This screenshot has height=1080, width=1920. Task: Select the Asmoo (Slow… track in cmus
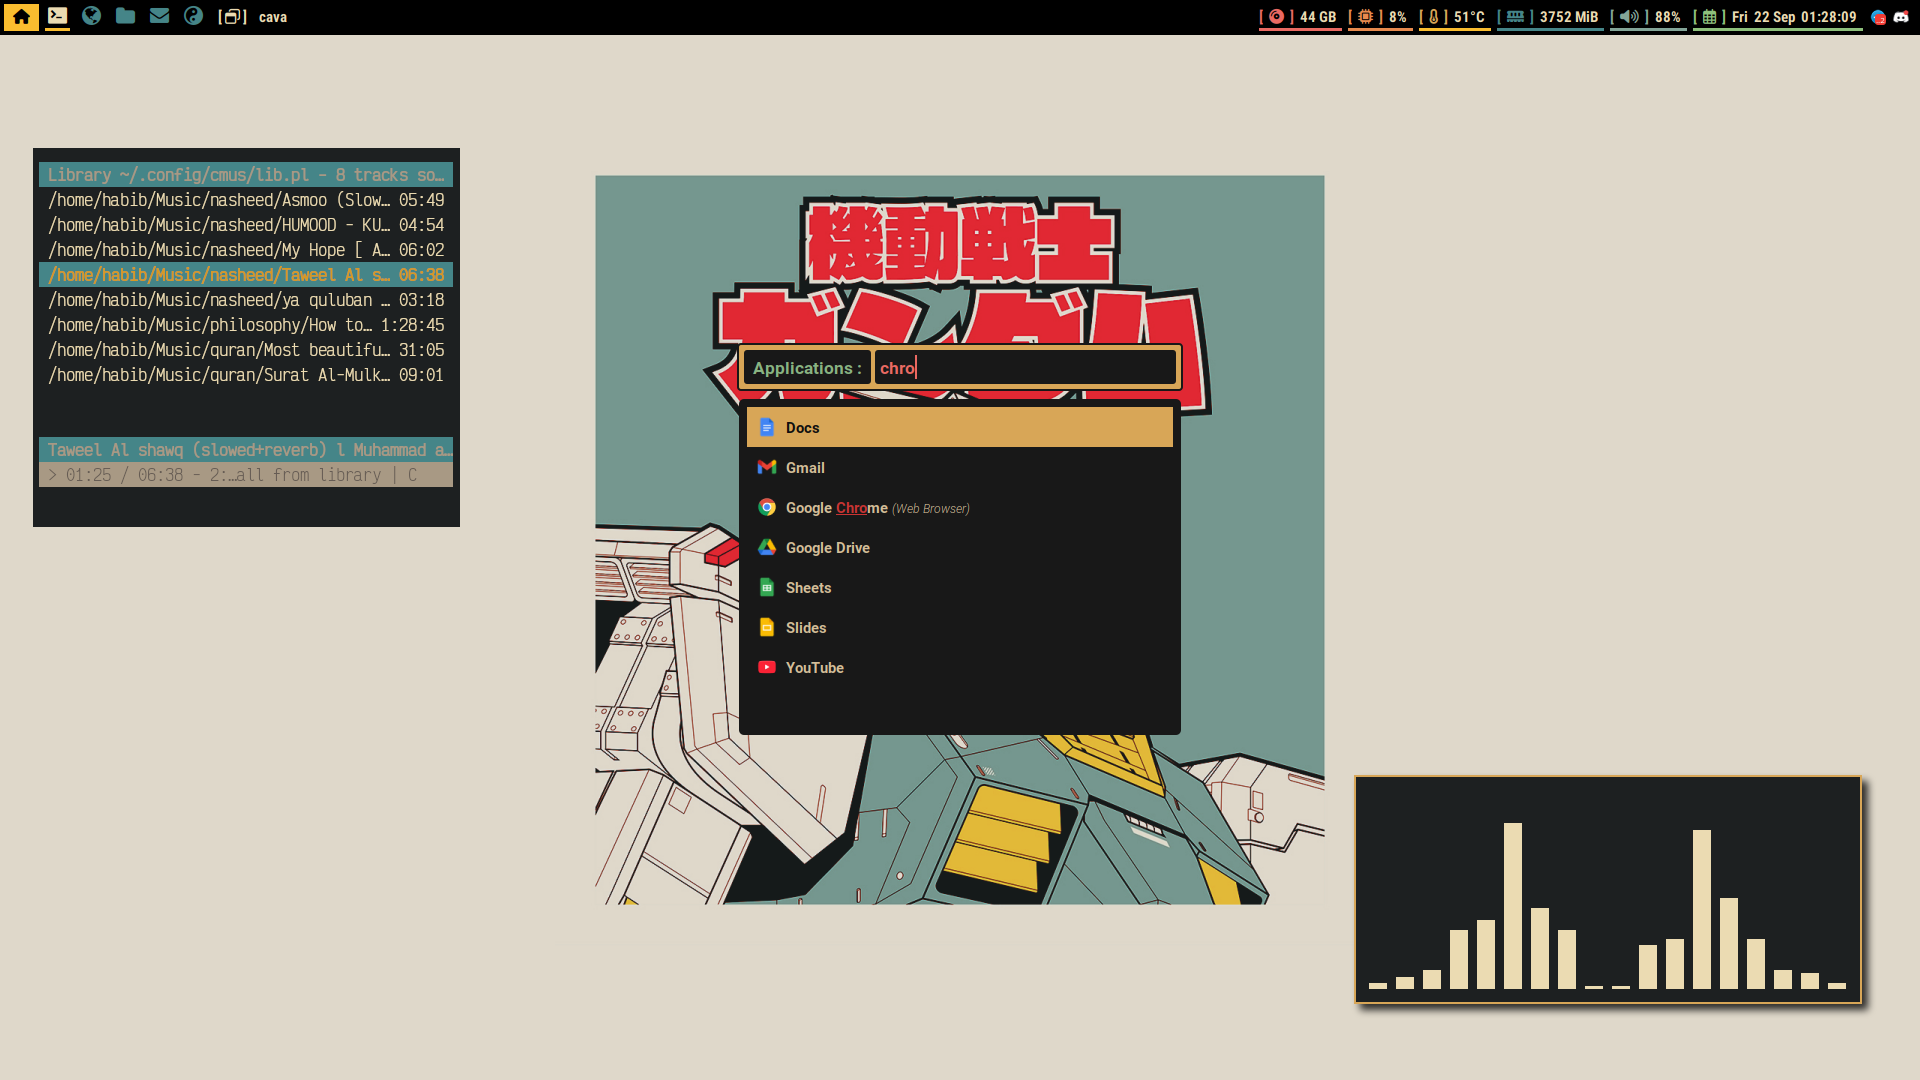pos(246,200)
